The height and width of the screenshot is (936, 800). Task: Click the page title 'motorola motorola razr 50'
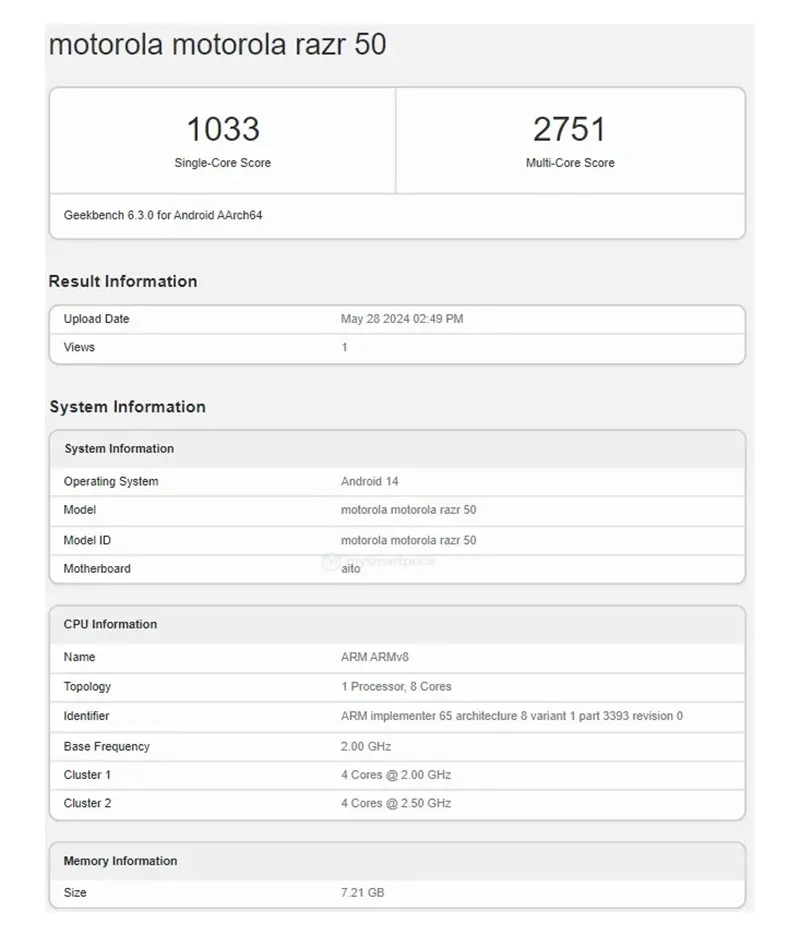(217, 44)
